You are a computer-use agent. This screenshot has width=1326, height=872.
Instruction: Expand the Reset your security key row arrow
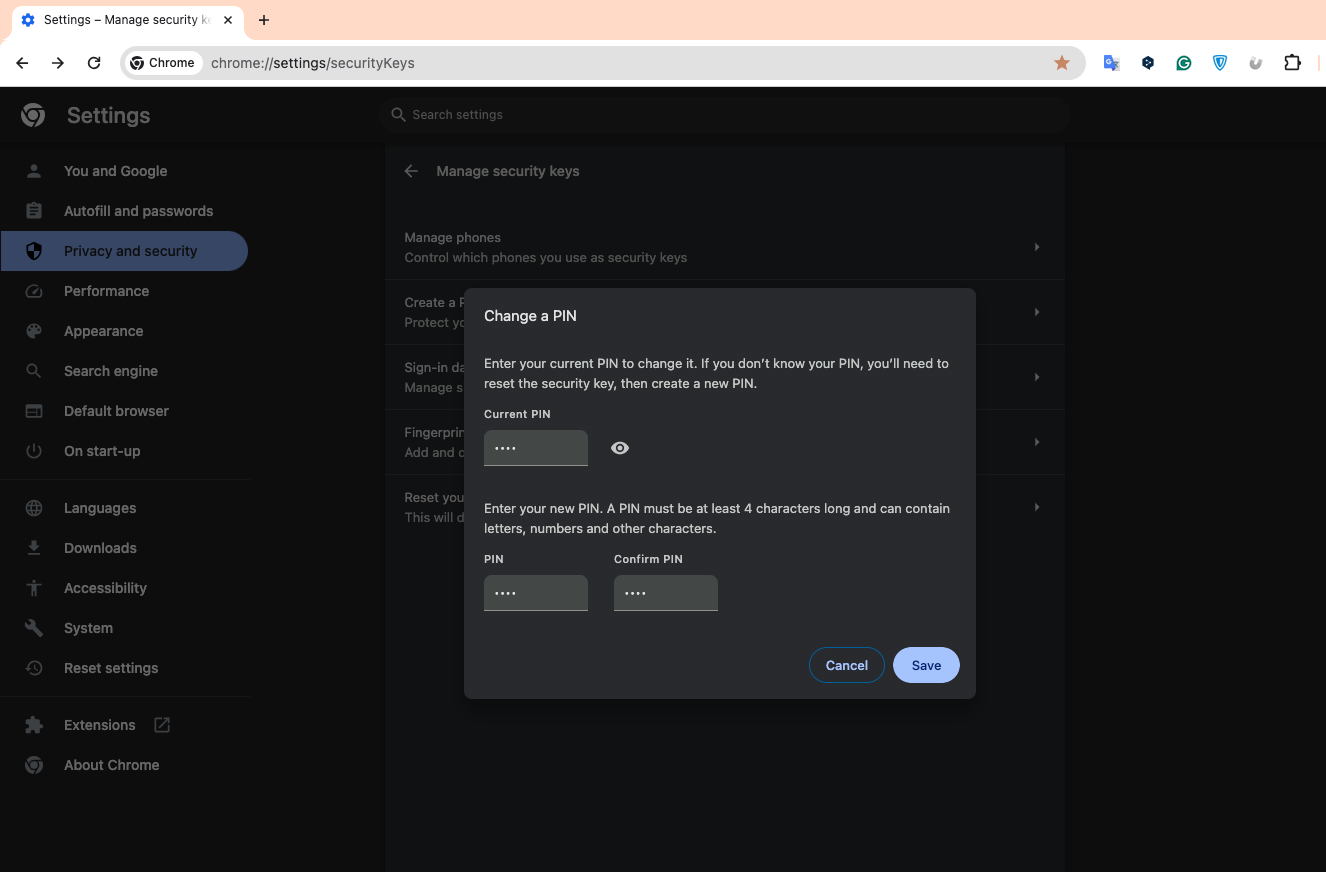[x=1036, y=507]
